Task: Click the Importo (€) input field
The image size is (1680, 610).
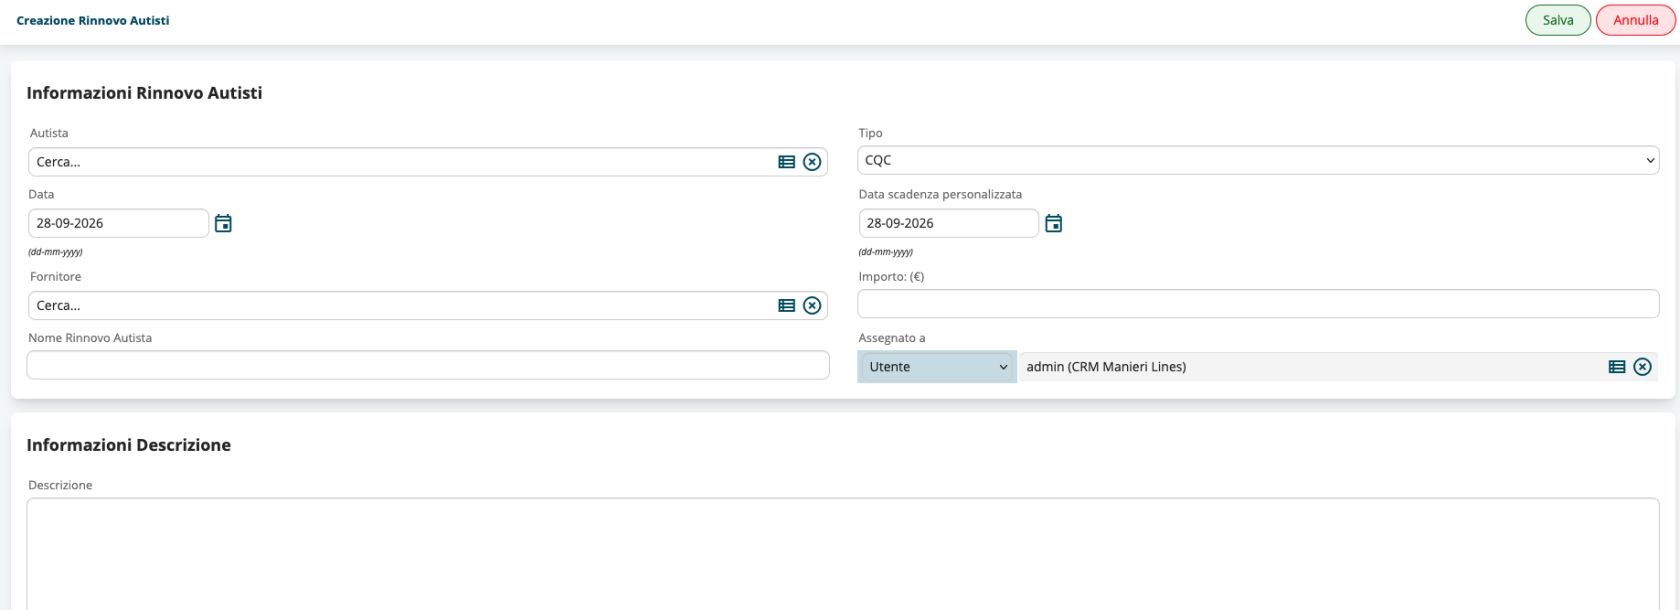Action: (x=1258, y=304)
